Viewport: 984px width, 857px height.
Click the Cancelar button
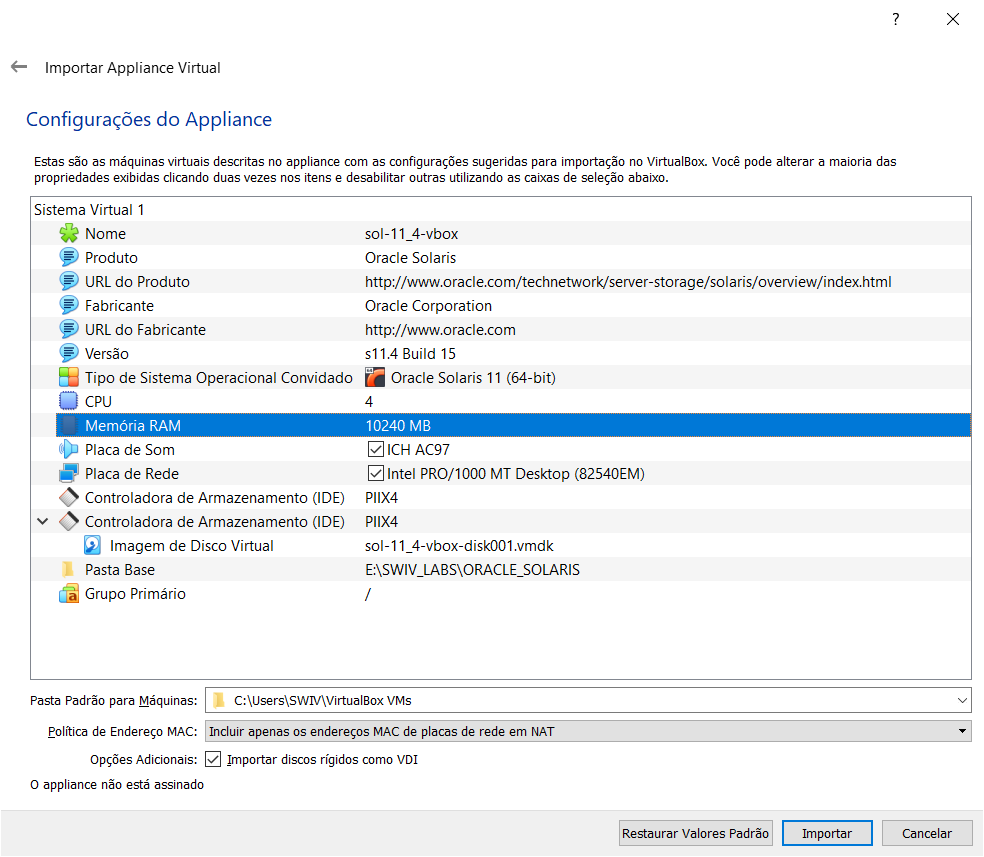(927, 833)
